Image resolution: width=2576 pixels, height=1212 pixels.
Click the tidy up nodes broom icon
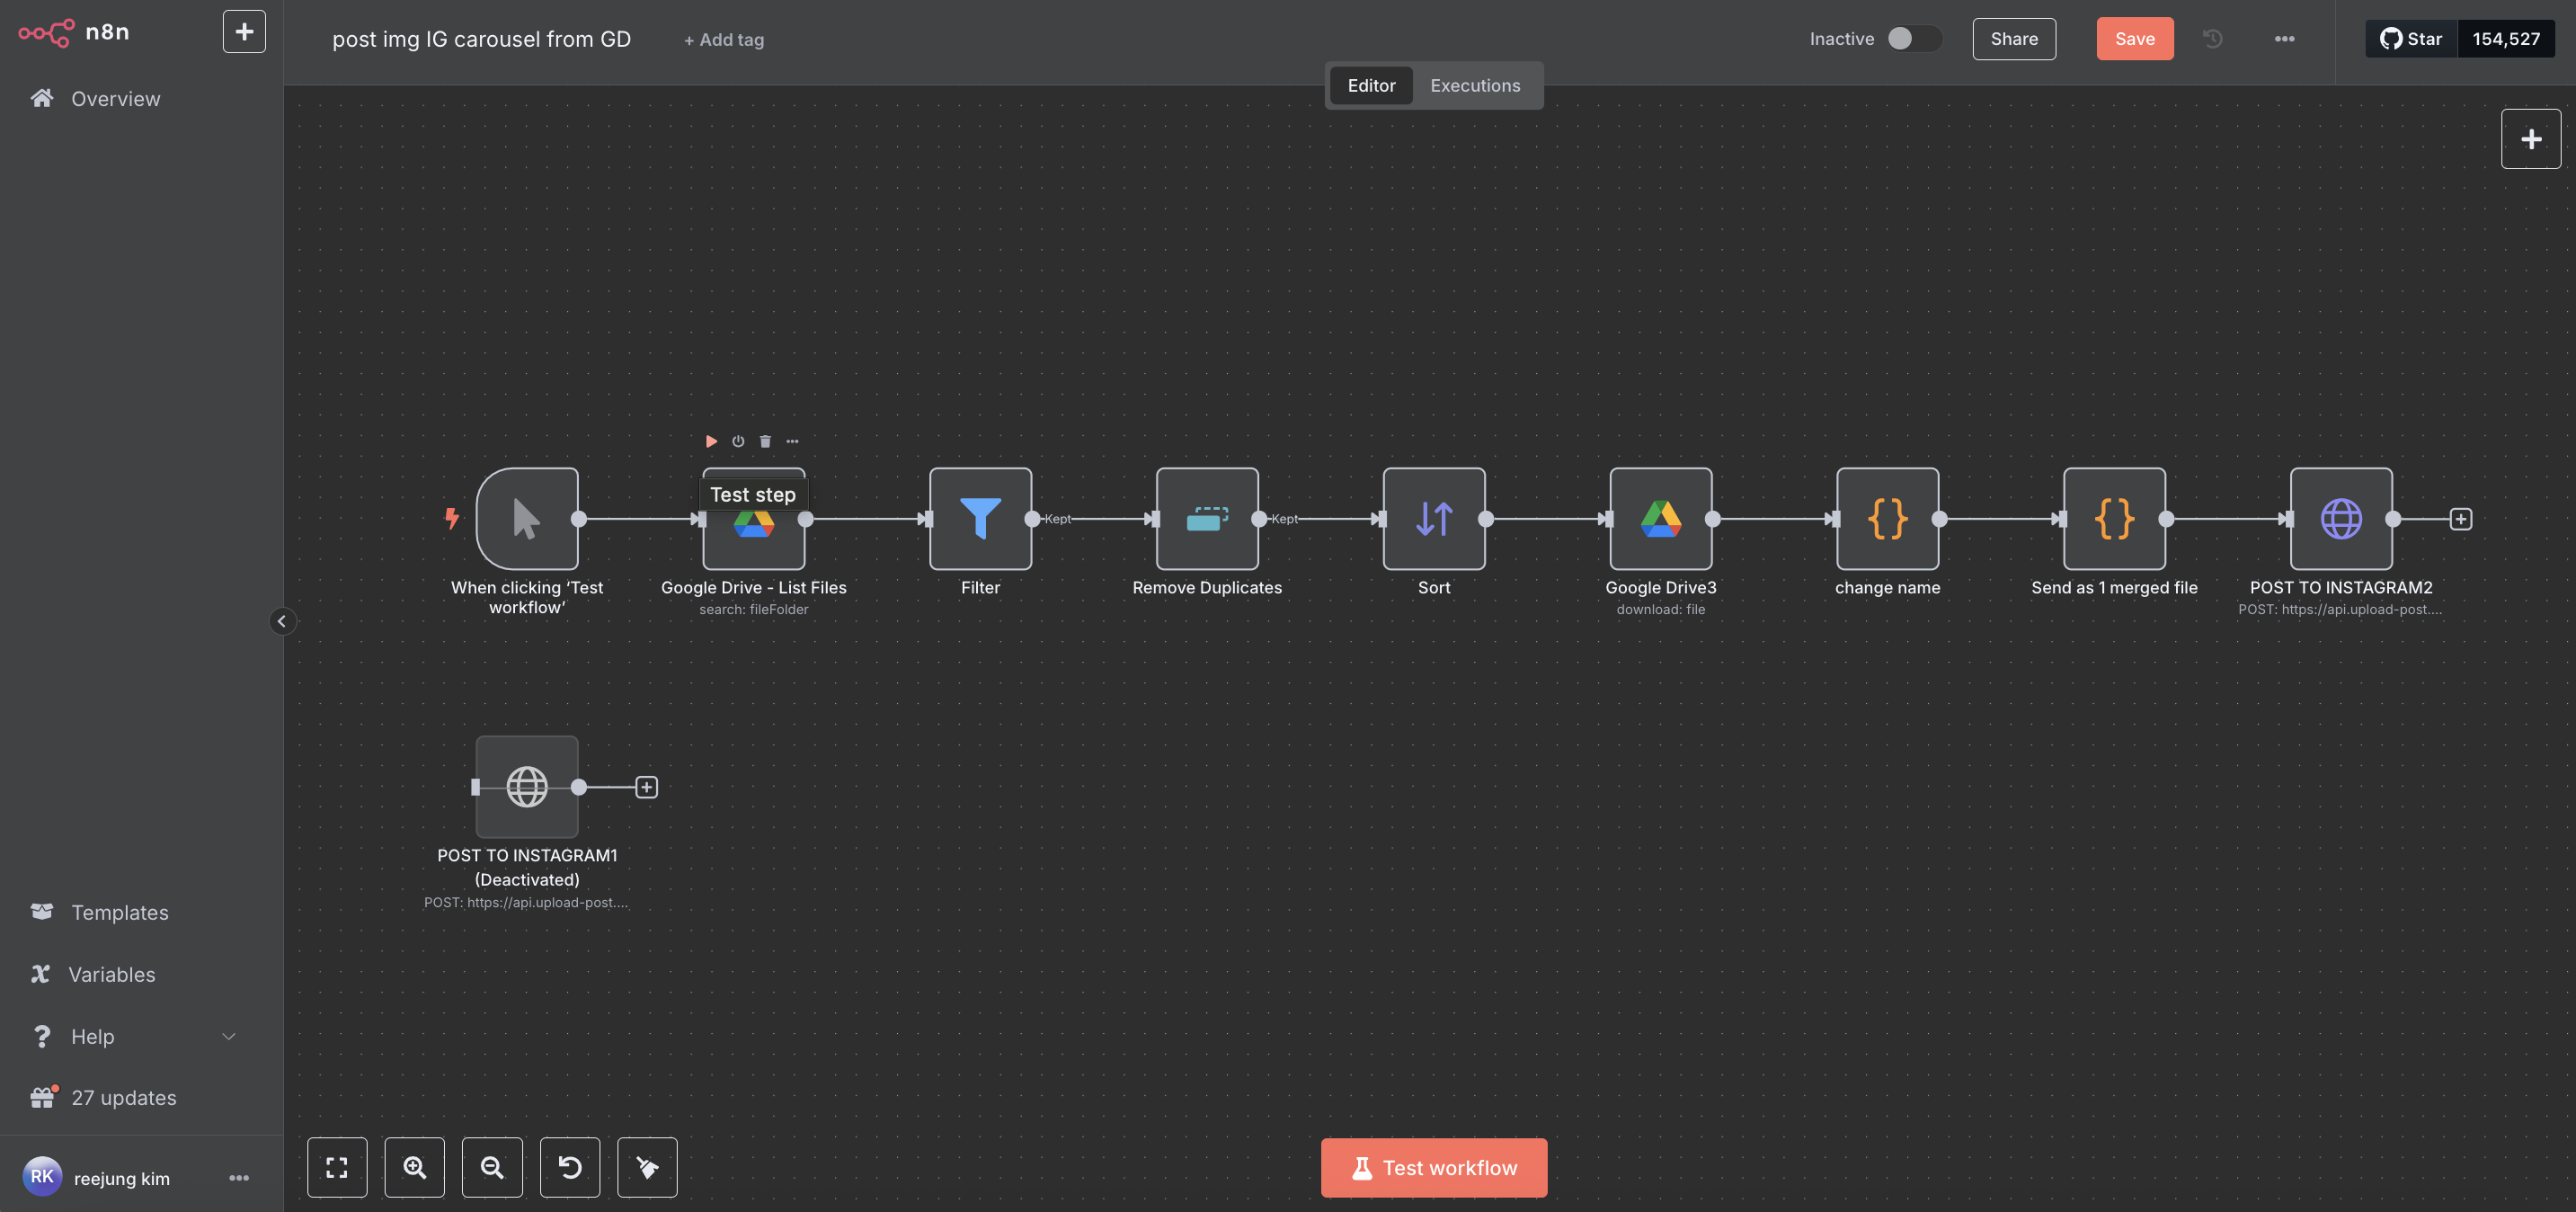click(x=647, y=1167)
